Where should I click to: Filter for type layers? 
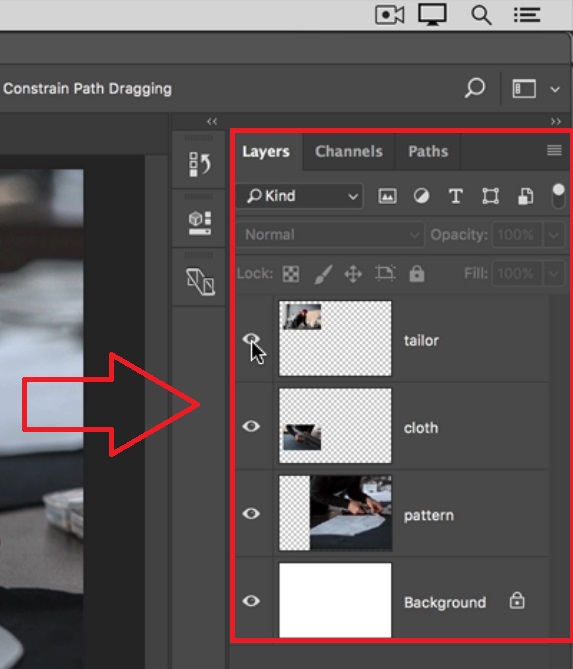[x=456, y=197]
